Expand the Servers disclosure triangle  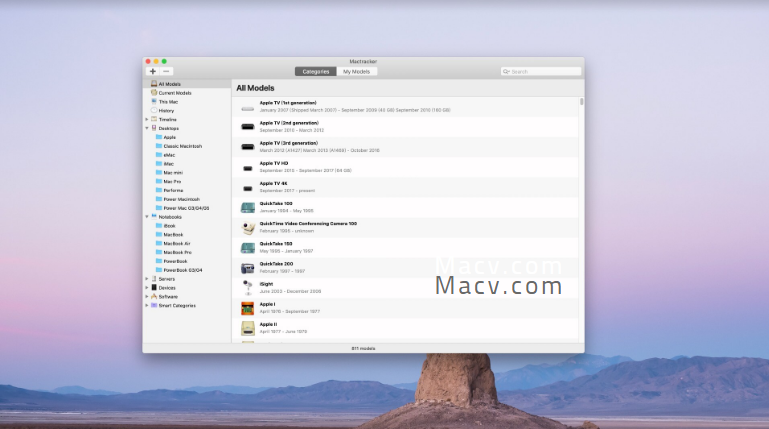click(x=147, y=279)
